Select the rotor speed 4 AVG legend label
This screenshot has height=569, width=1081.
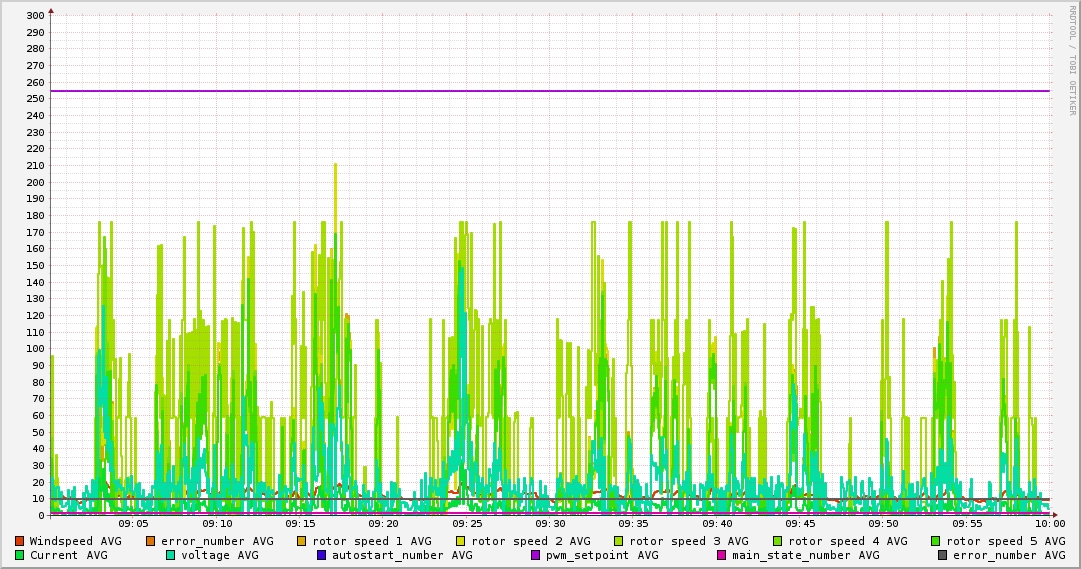[848, 541]
